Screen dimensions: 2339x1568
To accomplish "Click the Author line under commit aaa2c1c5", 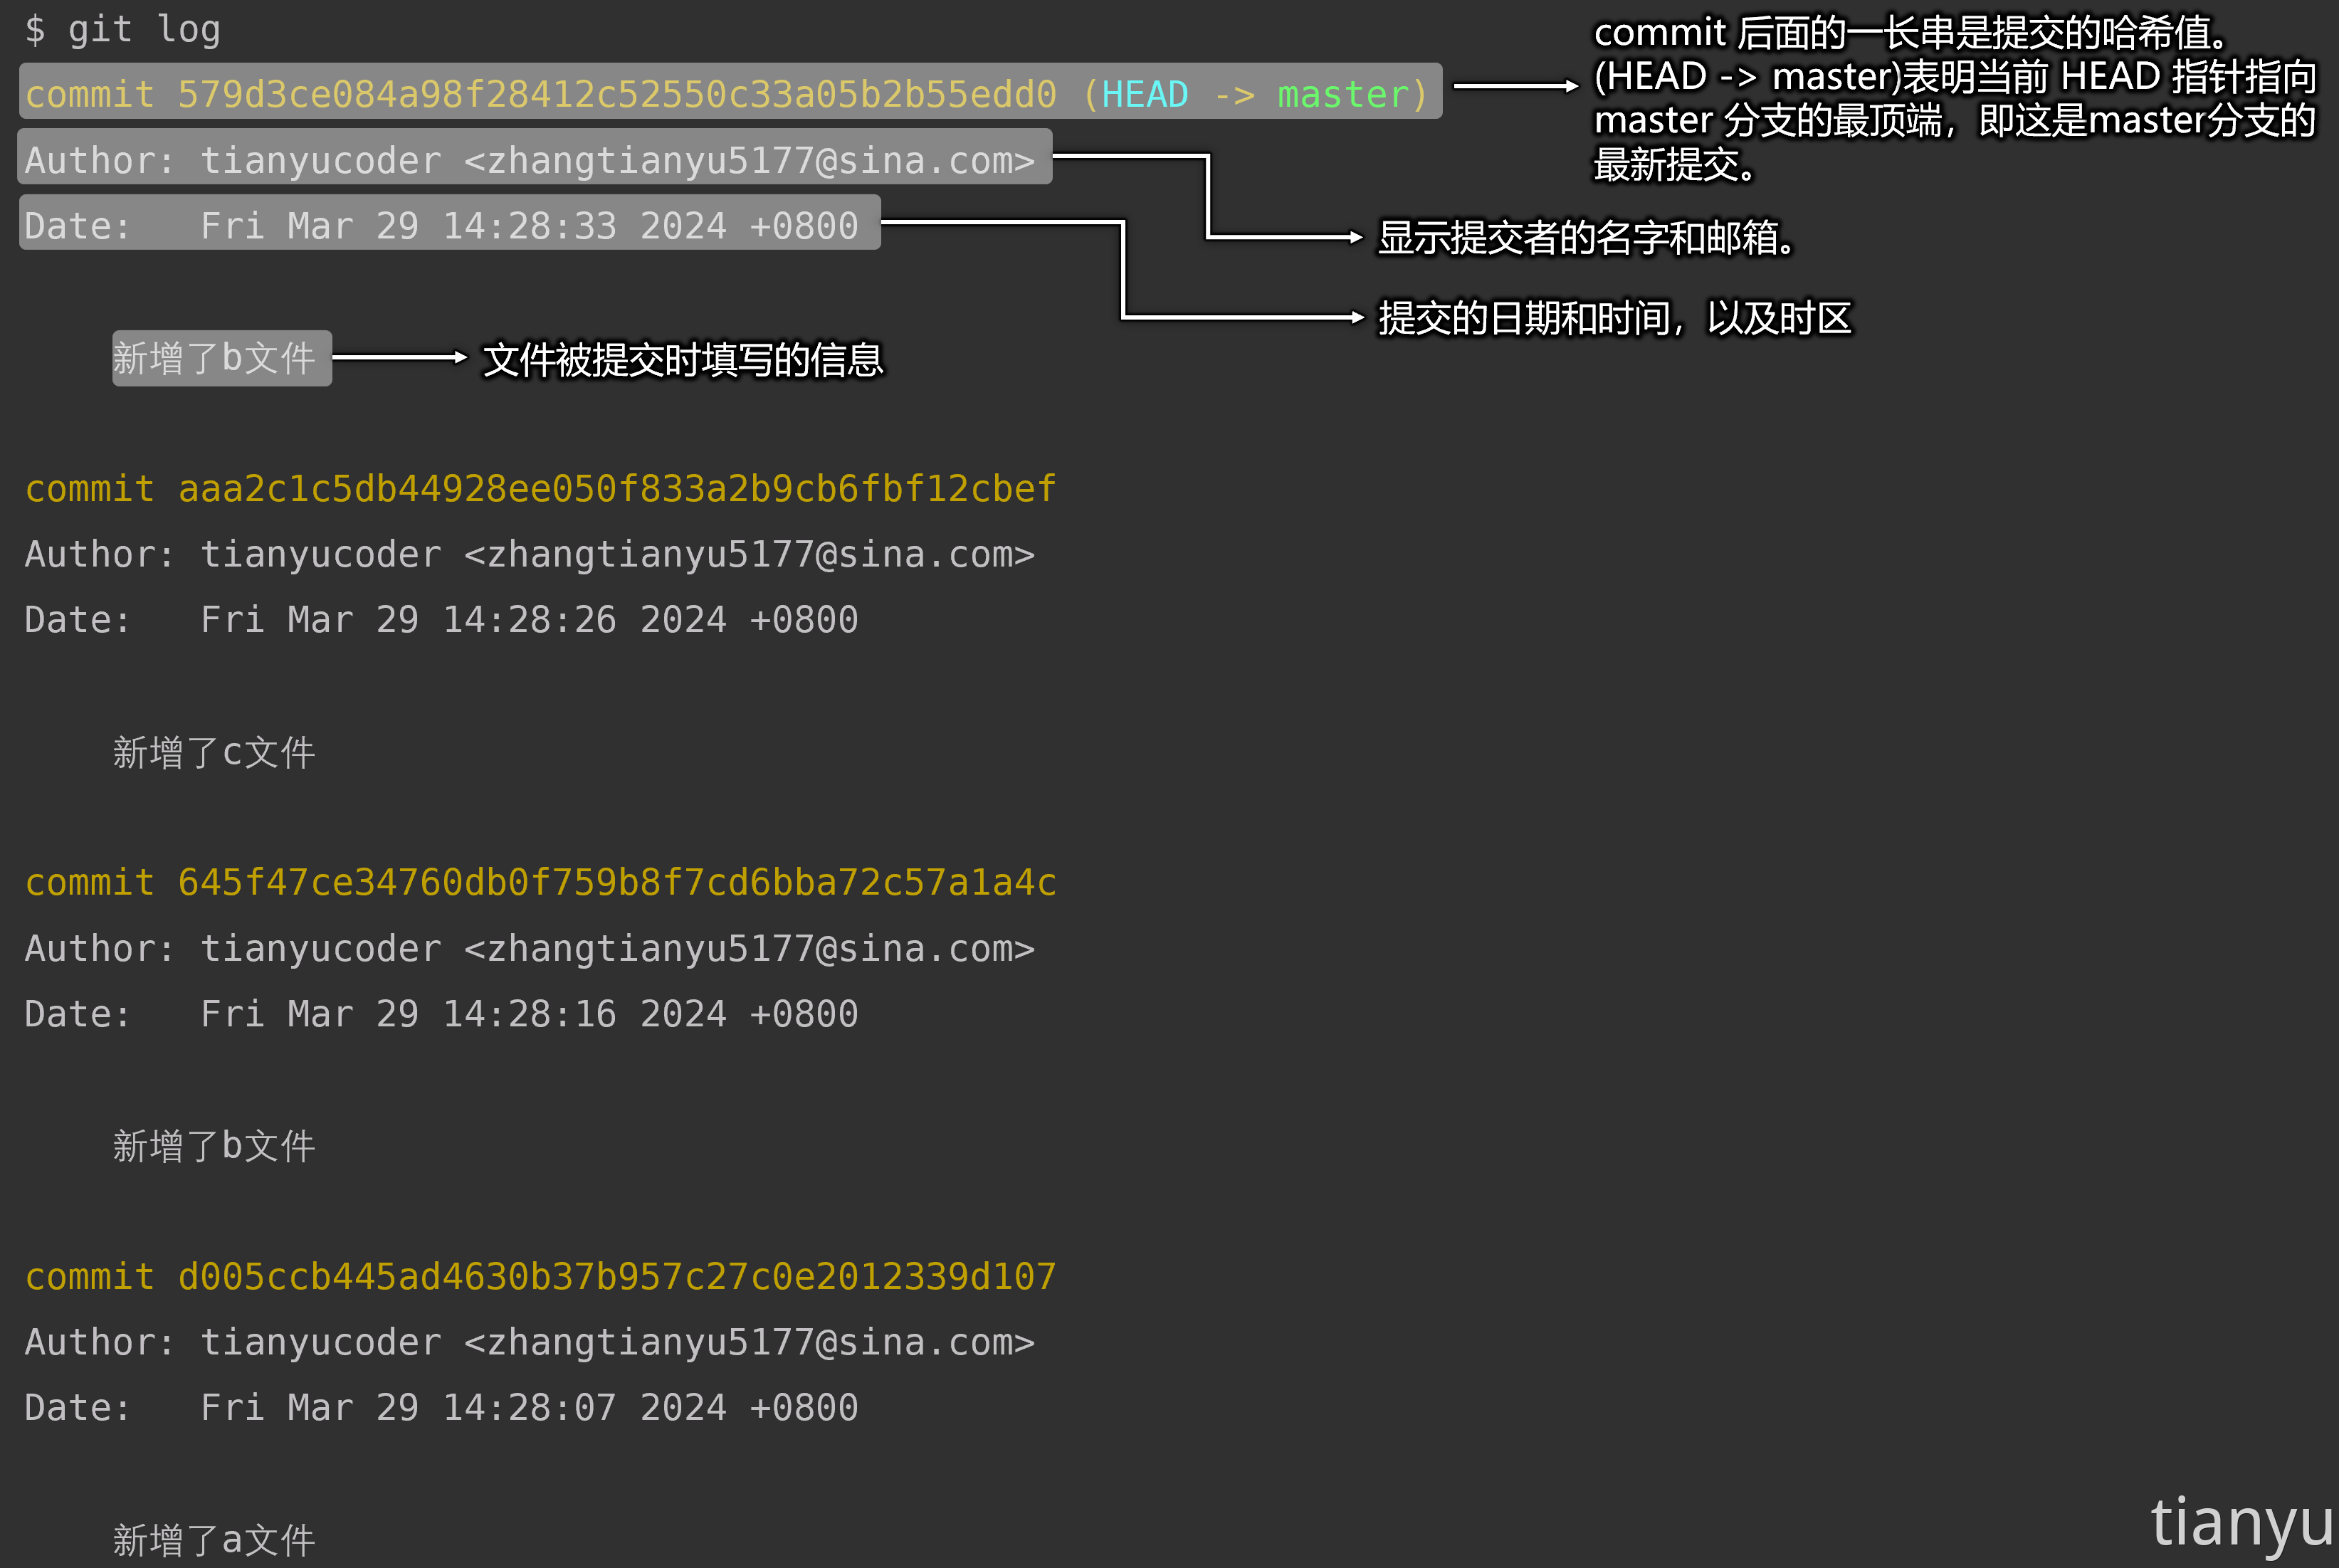I will 530,554.
